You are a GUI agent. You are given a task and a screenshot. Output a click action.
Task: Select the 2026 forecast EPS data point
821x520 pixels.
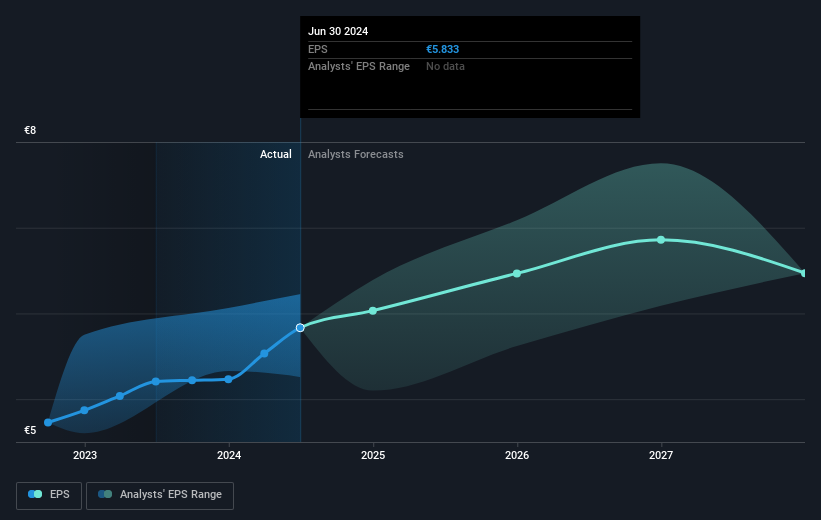pyautogui.click(x=517, y=273)
